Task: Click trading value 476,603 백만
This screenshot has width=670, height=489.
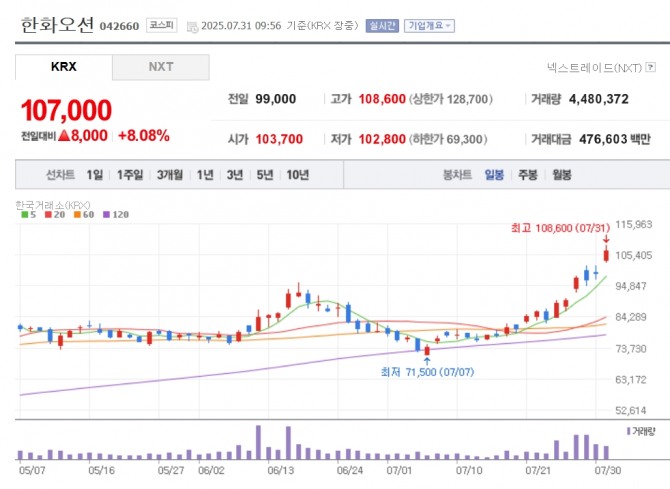Action: (615, 139)
